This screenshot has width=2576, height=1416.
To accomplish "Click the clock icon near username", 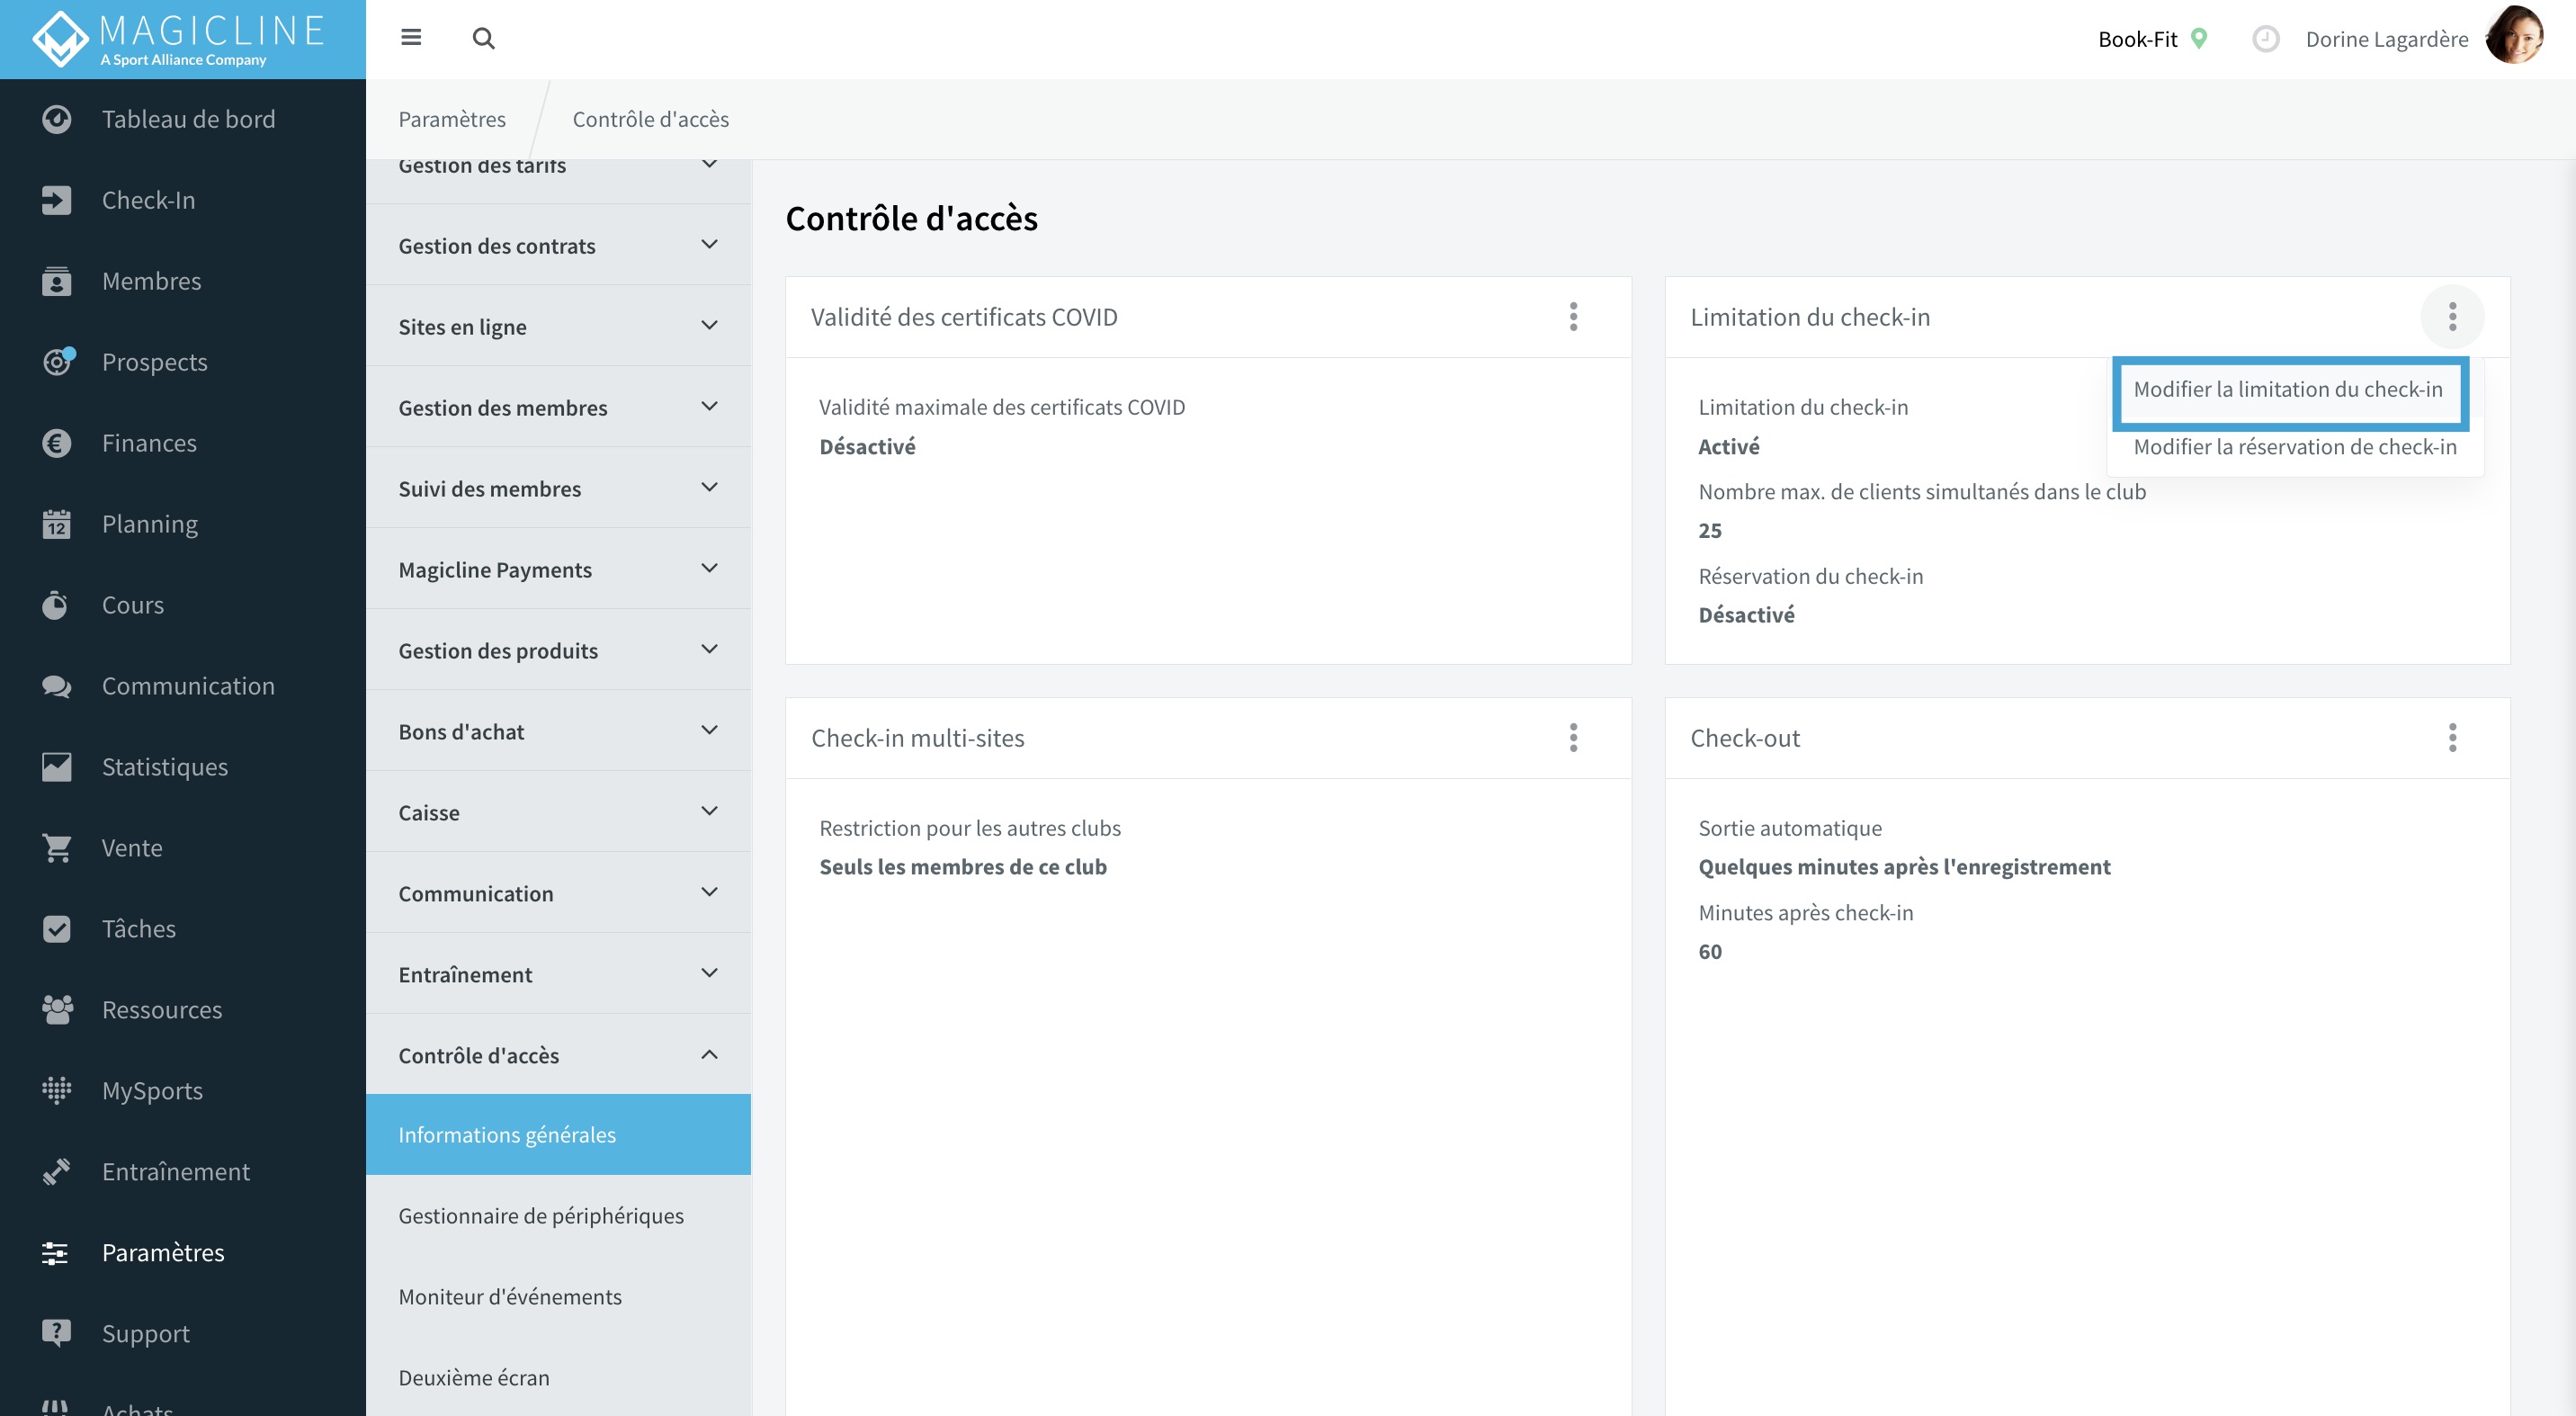I will [x=2265, y=39].
